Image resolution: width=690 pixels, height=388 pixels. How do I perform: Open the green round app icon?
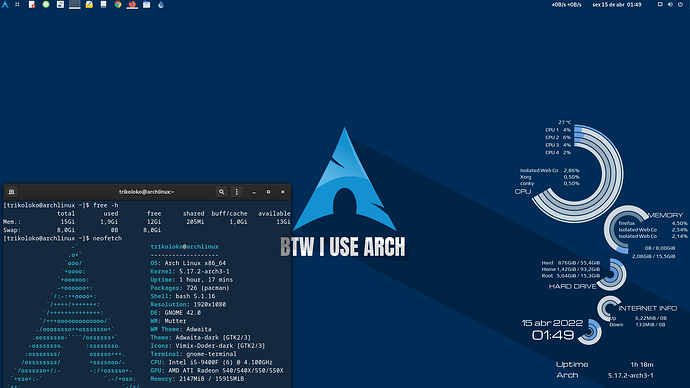point(46,4)
